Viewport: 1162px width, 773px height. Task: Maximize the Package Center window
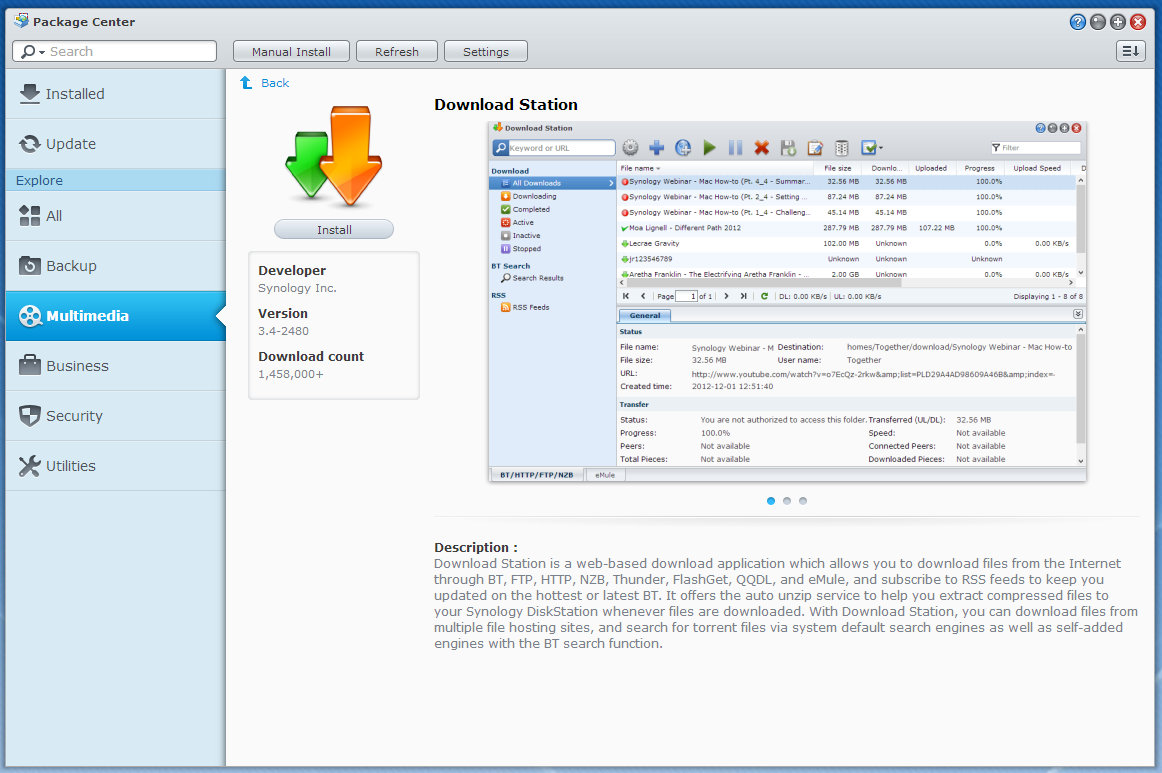[x=1118, y=22]
